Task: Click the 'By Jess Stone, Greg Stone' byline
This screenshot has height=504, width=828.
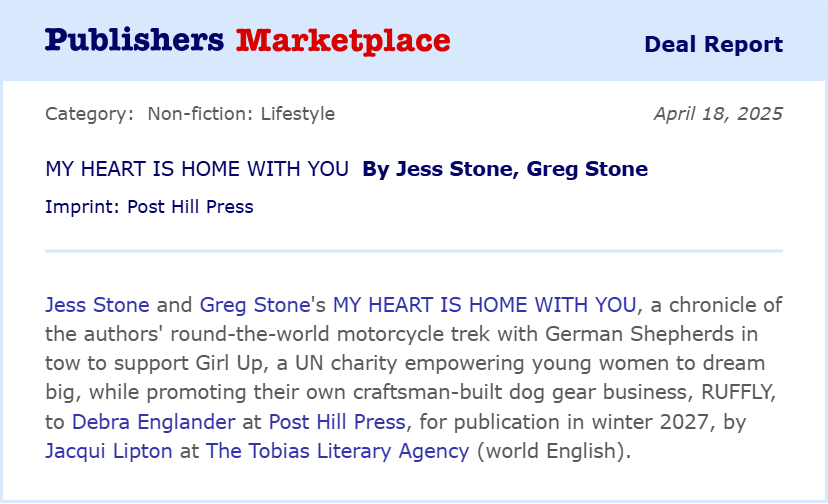Action: tap(505, 169)
